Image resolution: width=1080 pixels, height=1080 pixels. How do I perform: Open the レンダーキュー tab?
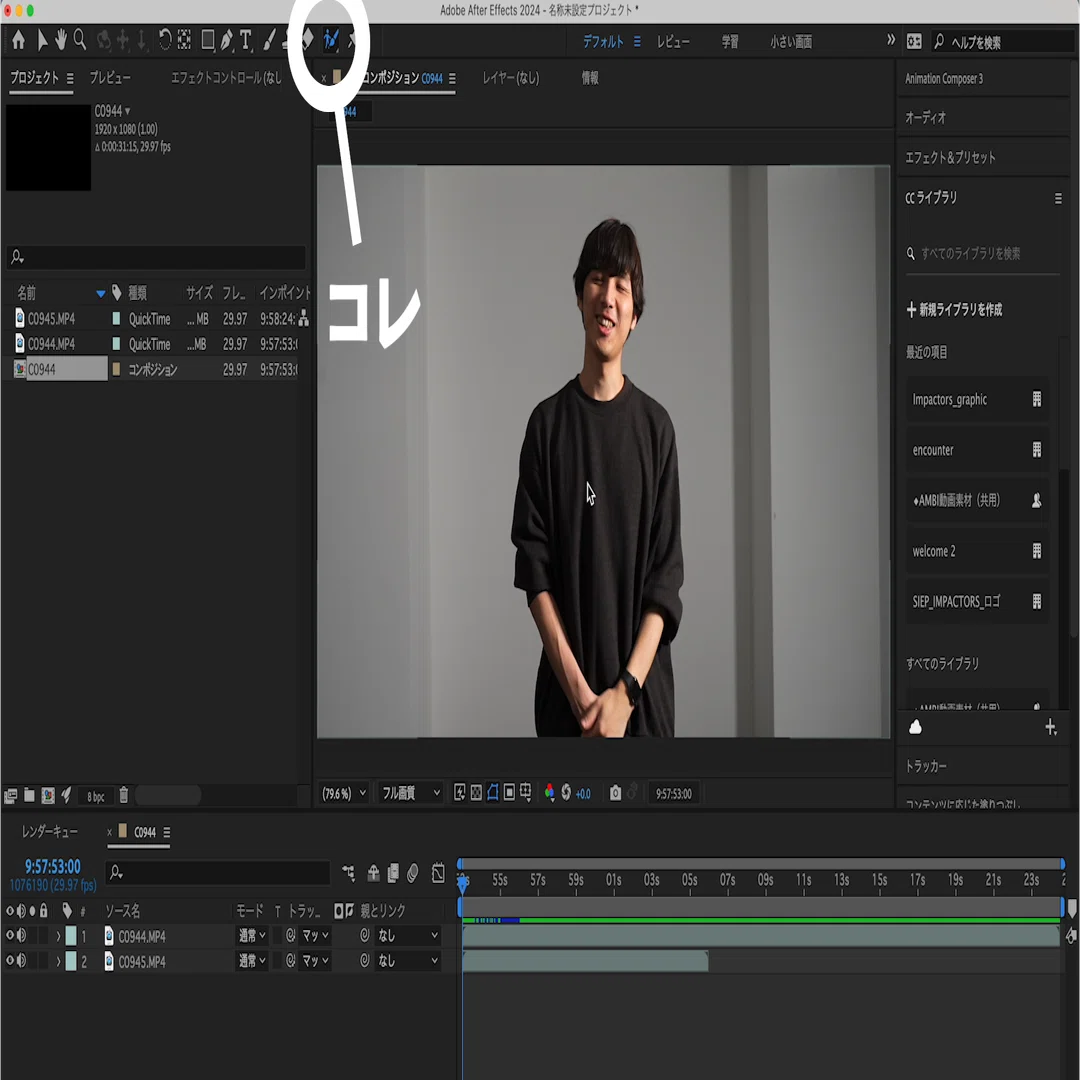pyautogui.click(x=50, y=832)
